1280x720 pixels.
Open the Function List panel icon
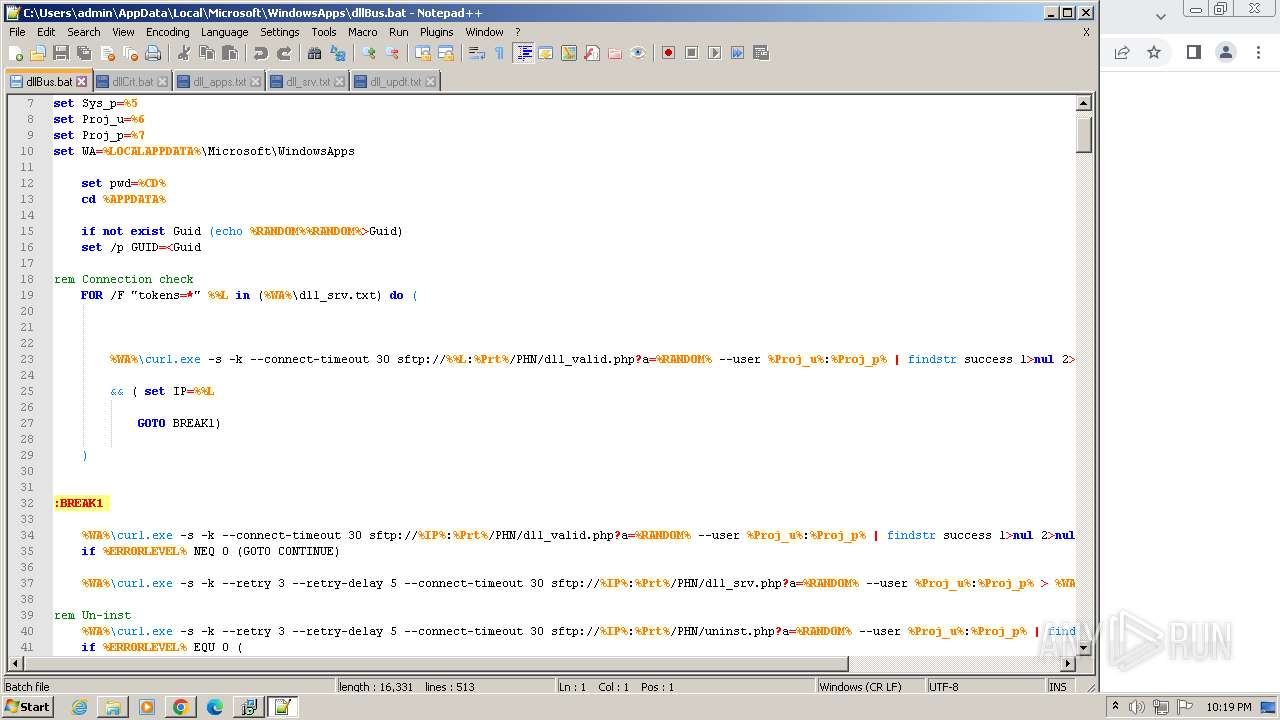click(592, 53)
